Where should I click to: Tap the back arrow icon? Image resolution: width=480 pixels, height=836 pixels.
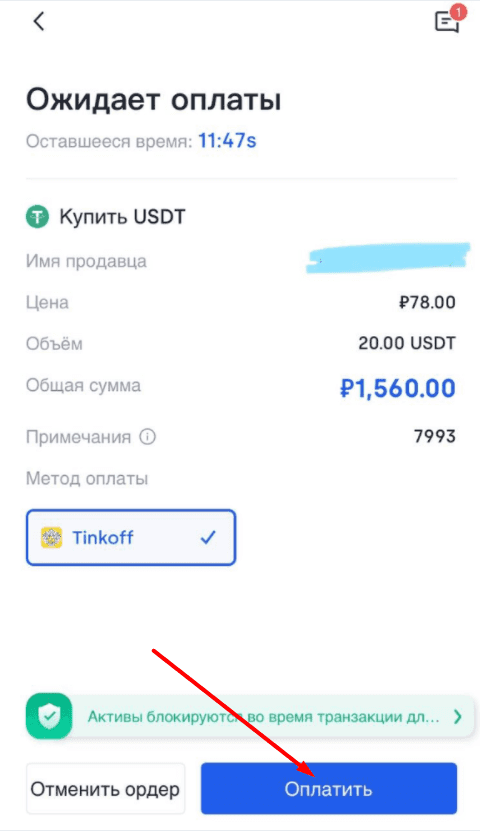(x=38, y=21)
